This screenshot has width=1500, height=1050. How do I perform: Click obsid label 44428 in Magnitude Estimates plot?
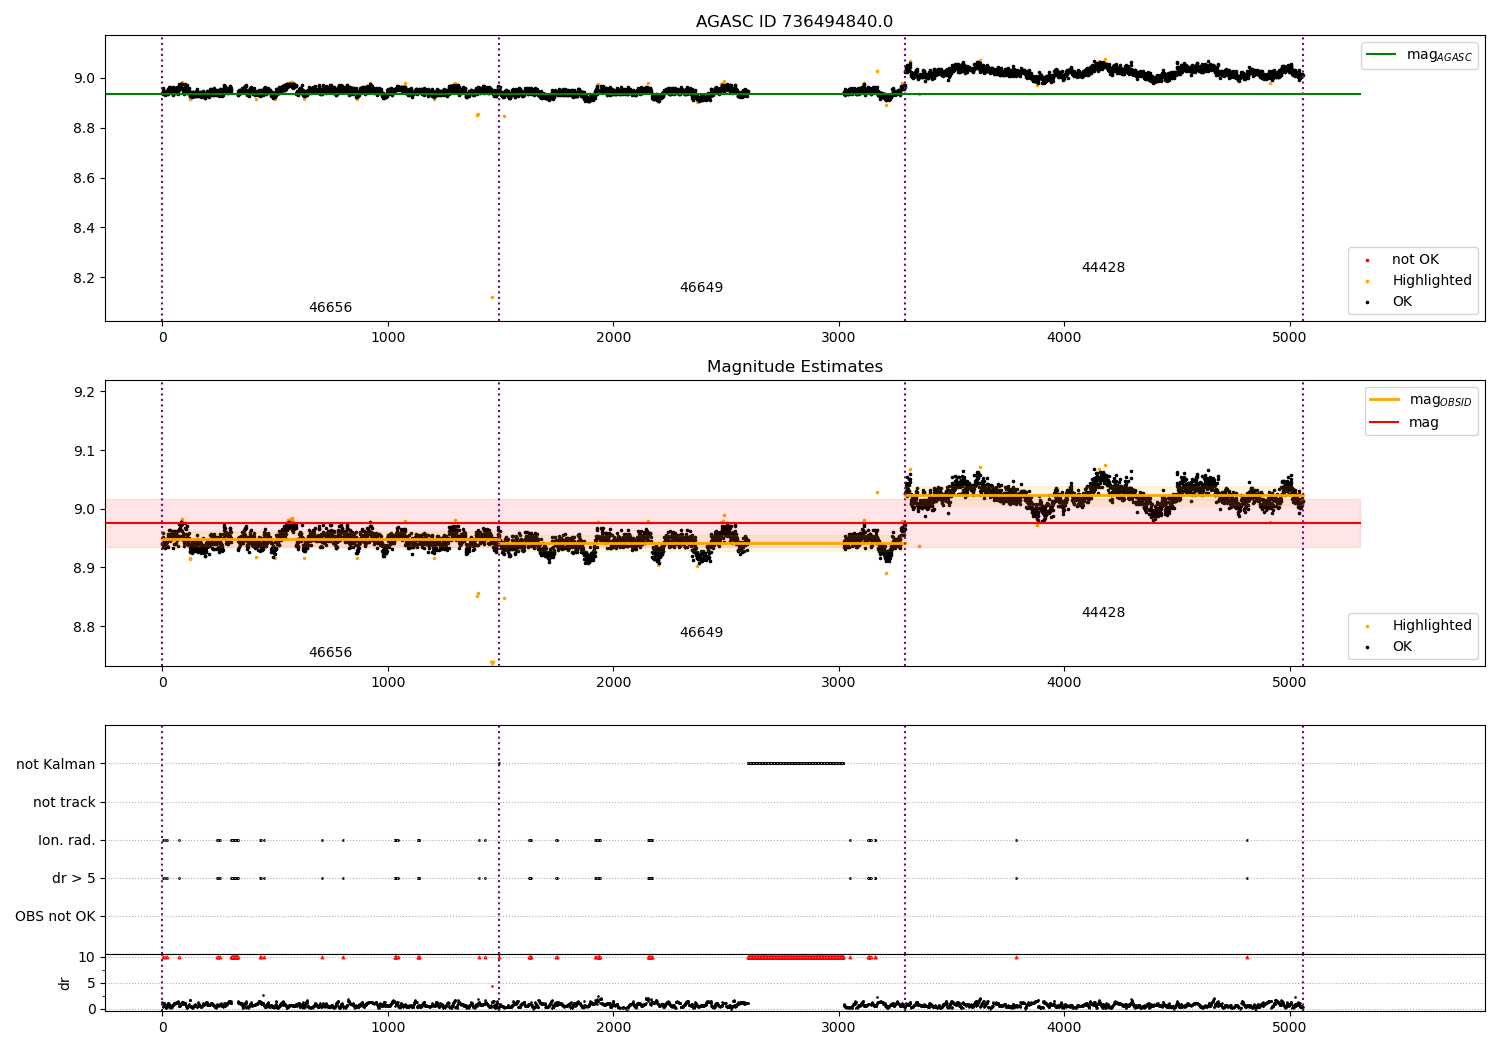1103,613
